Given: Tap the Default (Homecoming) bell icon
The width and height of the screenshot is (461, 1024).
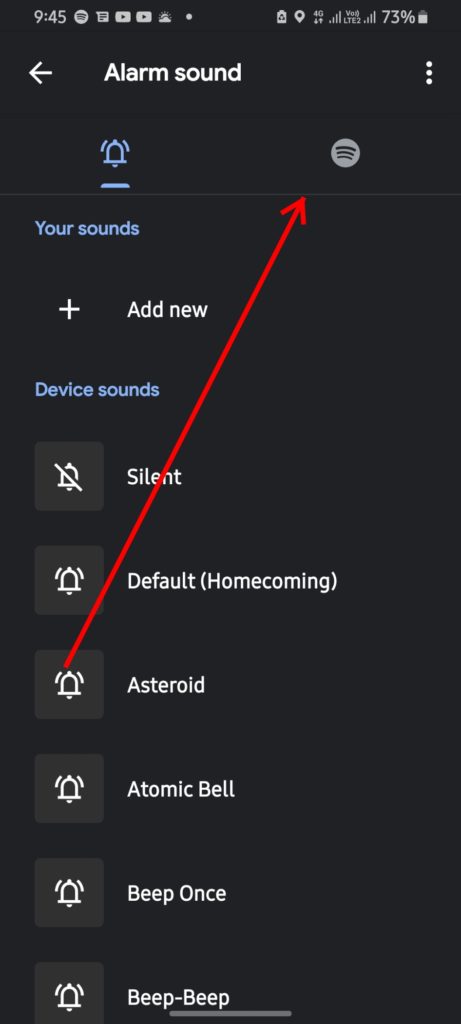Looking at the screenshot, I should tap(69, 580).
